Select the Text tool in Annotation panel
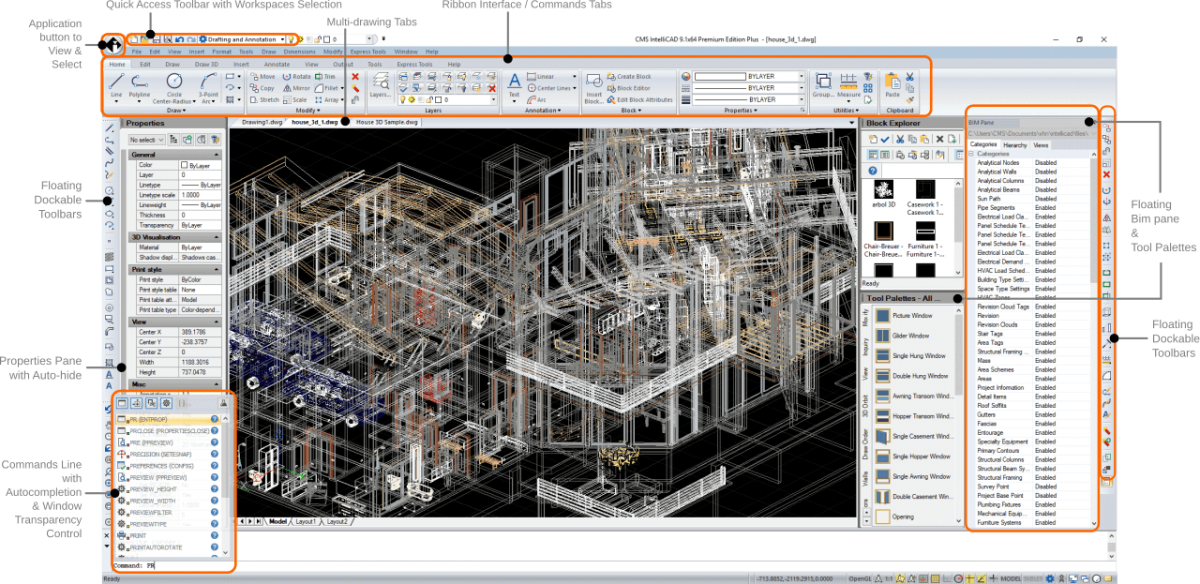The image size is (1200, 584). pos(514,80)
